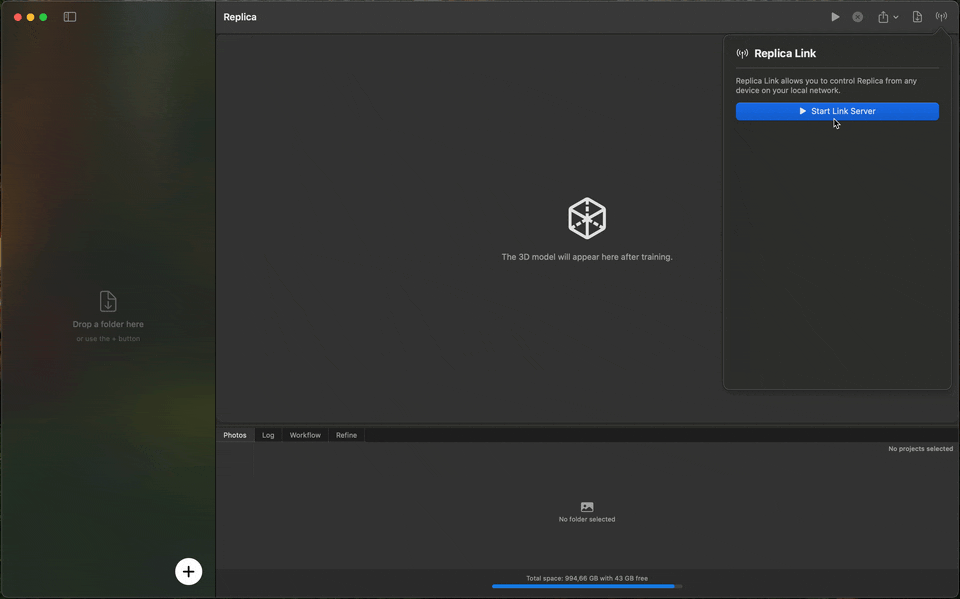
Task: Open Replica Link via the antenna icon
Action: 941,16
